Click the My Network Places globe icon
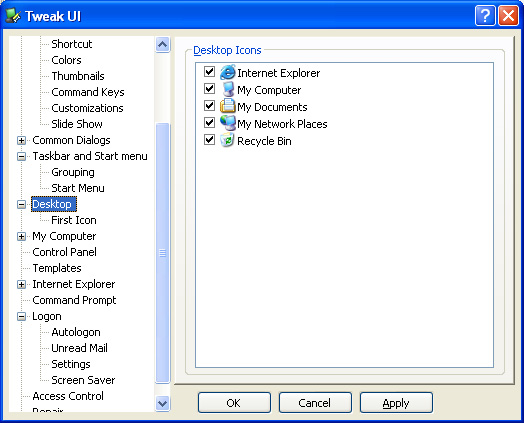This screenshot has width=524, height=423. point(228,123)
